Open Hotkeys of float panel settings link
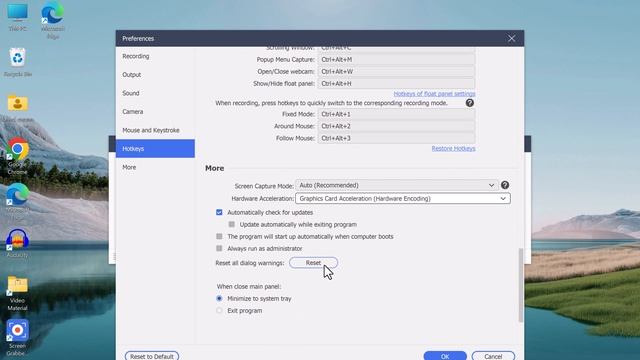This screenshot has width=640, height=360. 434,94
